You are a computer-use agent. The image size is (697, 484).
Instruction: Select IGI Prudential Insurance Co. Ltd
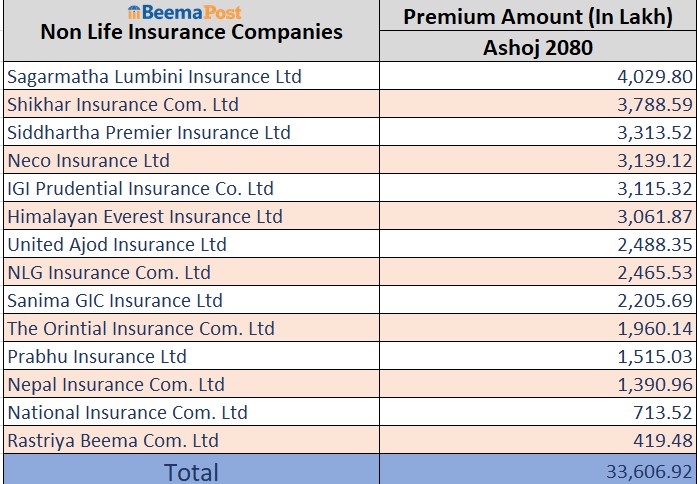tap(140, 188)
